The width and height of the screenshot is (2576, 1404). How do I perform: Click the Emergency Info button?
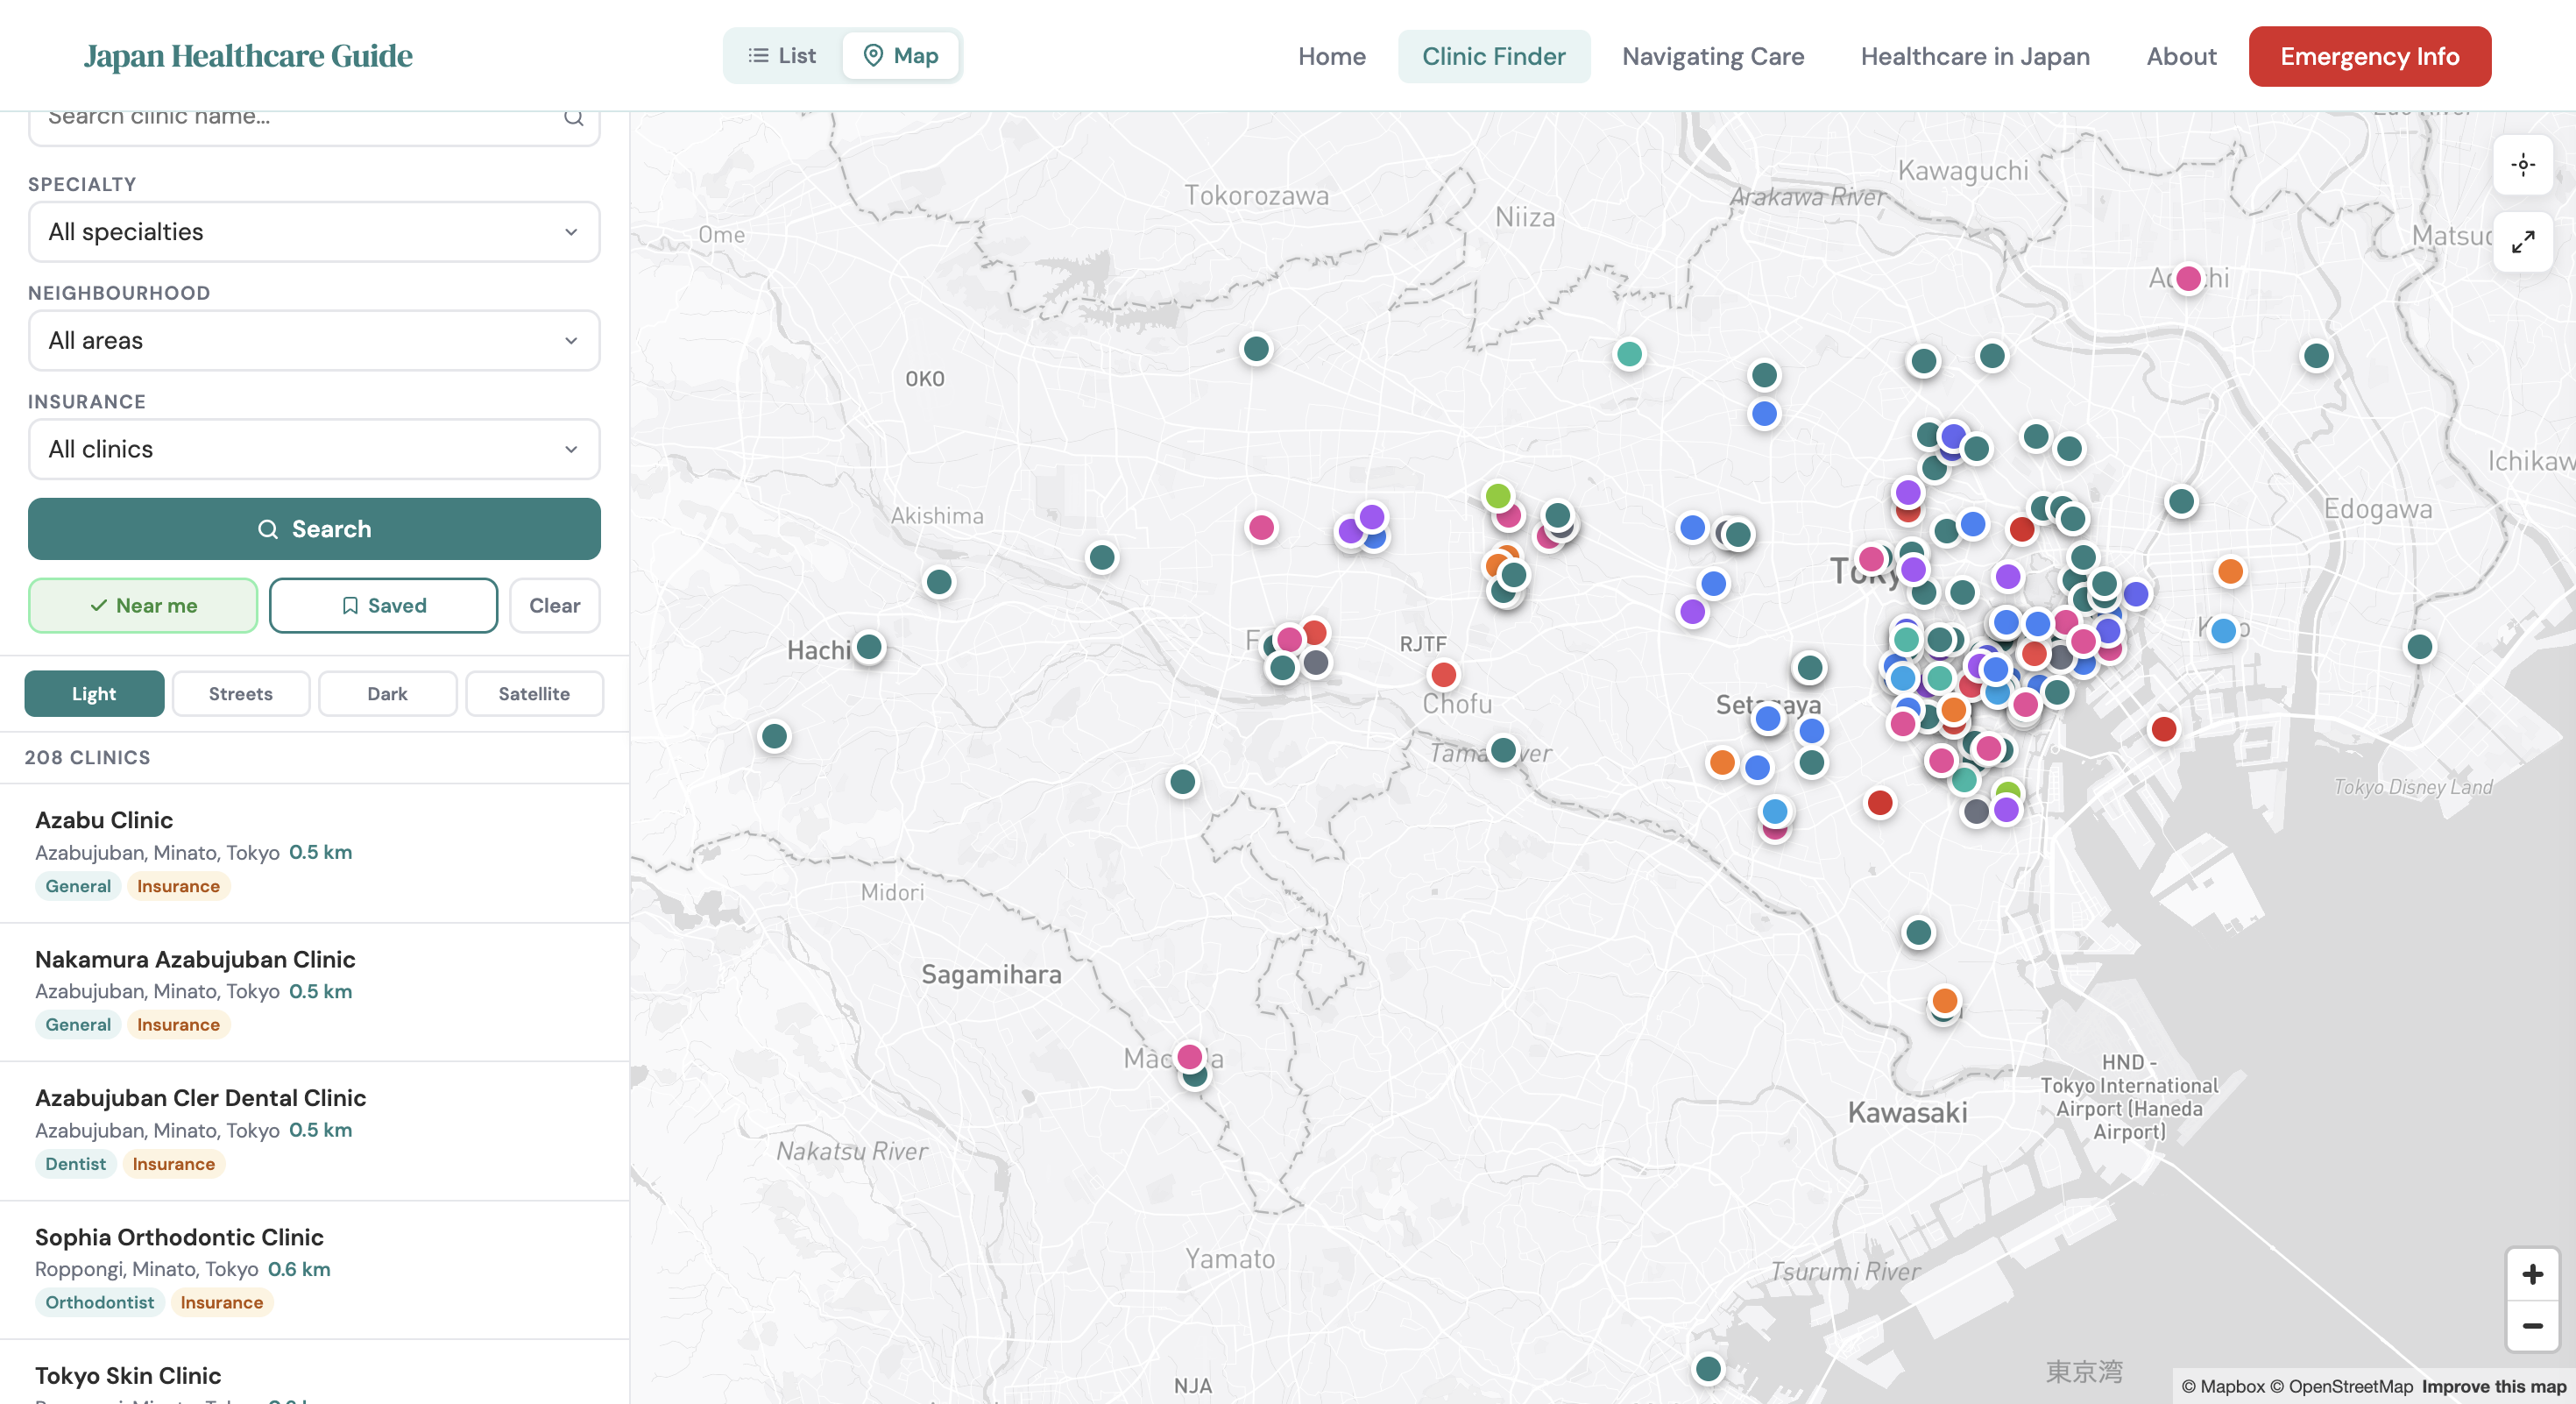[2369, 57]
